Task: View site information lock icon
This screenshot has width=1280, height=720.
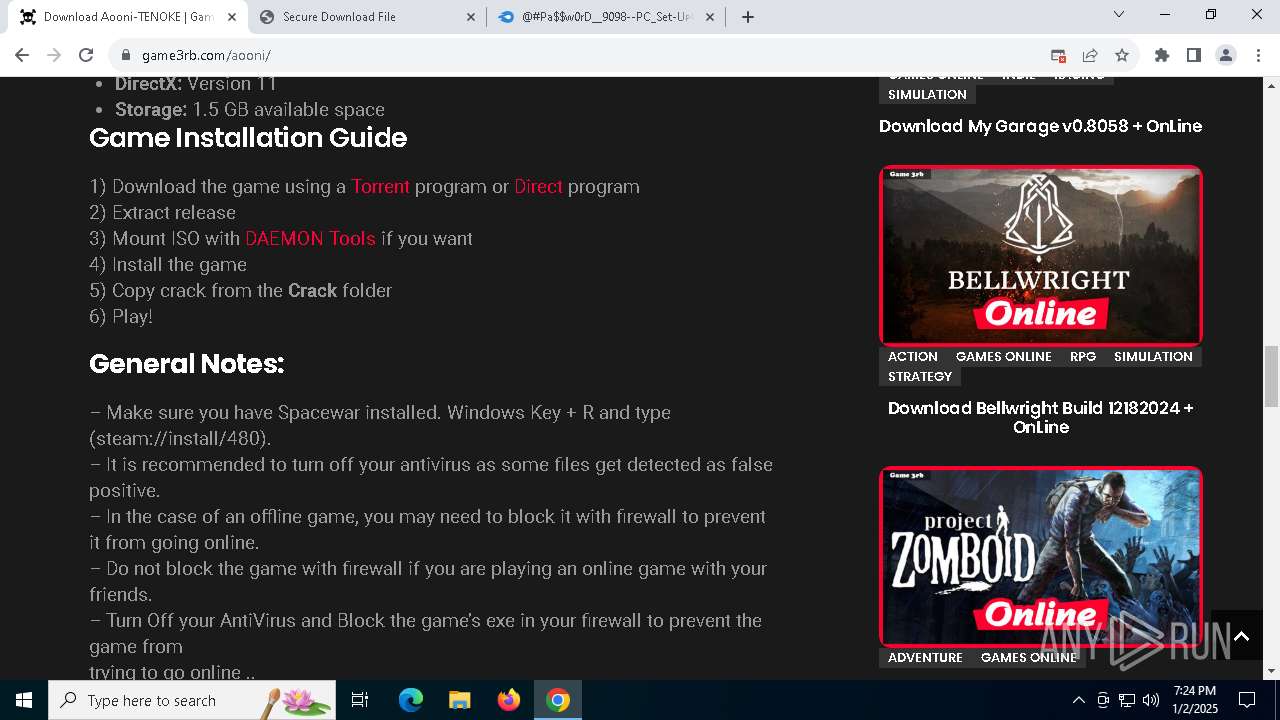Action: click(126, 55)
